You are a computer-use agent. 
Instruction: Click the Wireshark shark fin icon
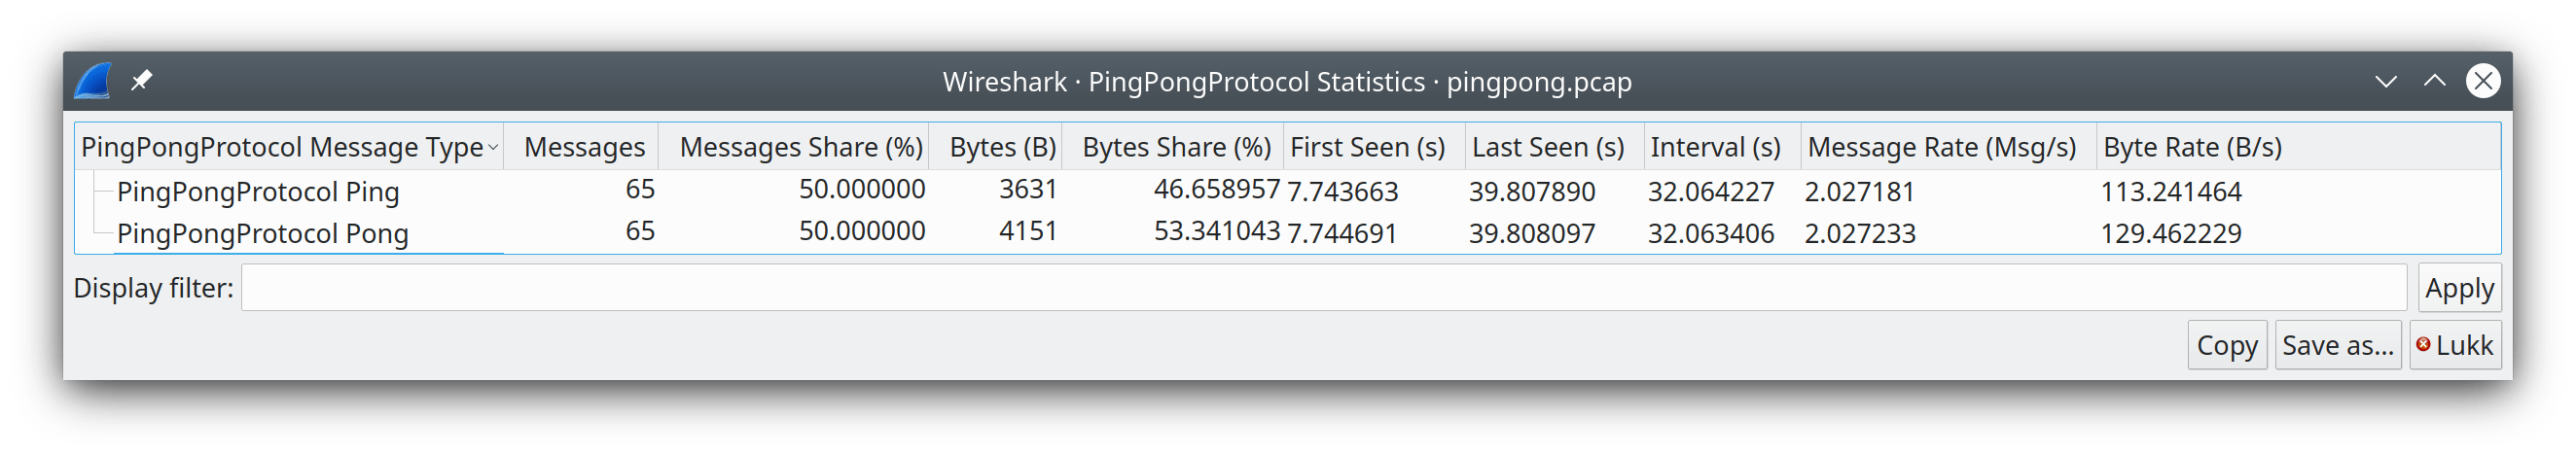coord(93,81)
